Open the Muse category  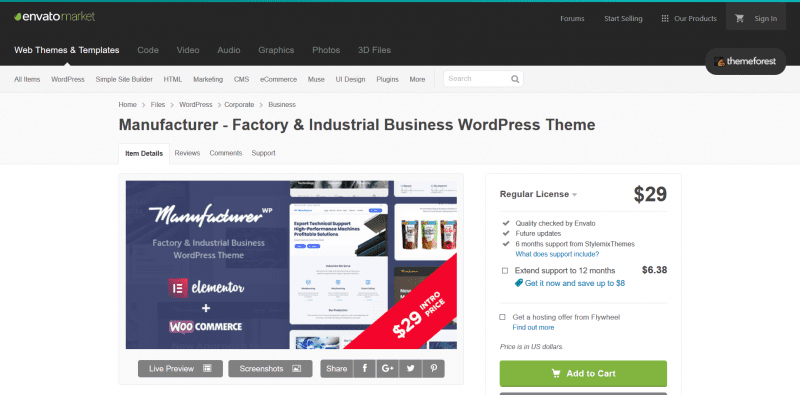[x=316, y=80]
